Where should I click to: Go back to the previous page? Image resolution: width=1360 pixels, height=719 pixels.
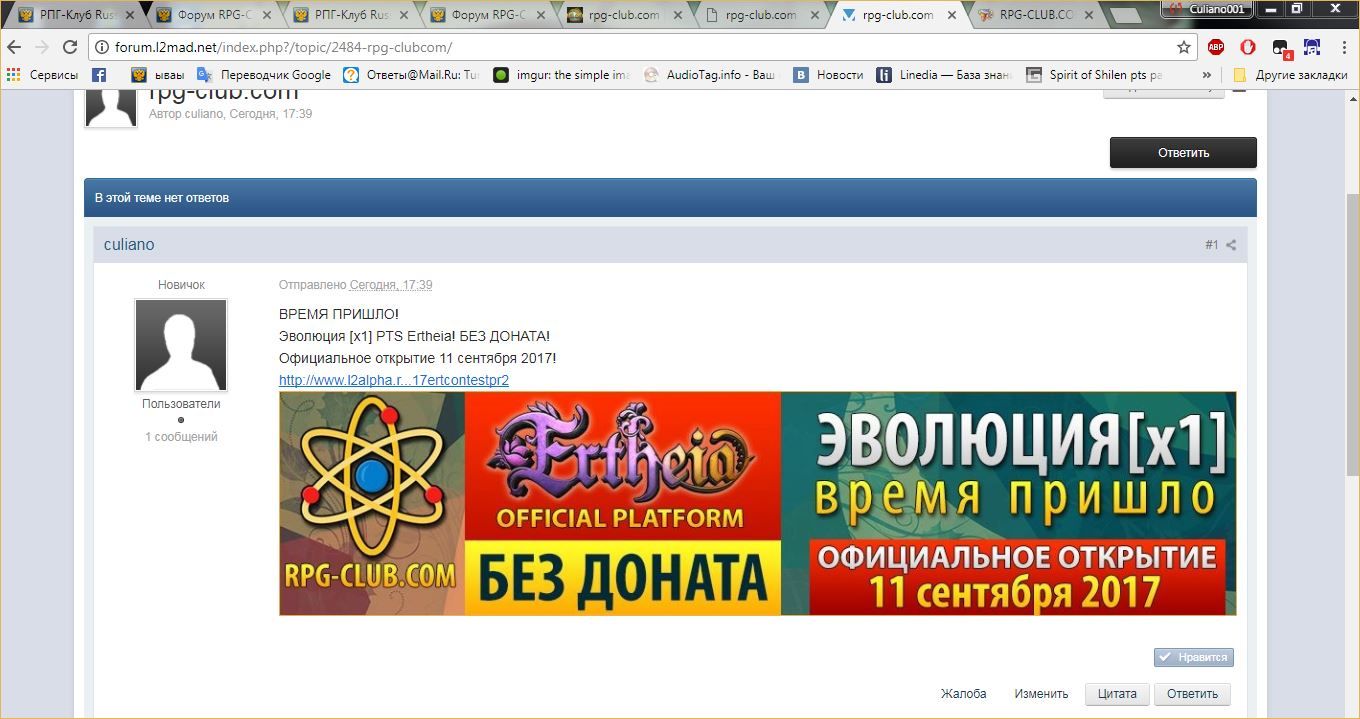point(14,47)
